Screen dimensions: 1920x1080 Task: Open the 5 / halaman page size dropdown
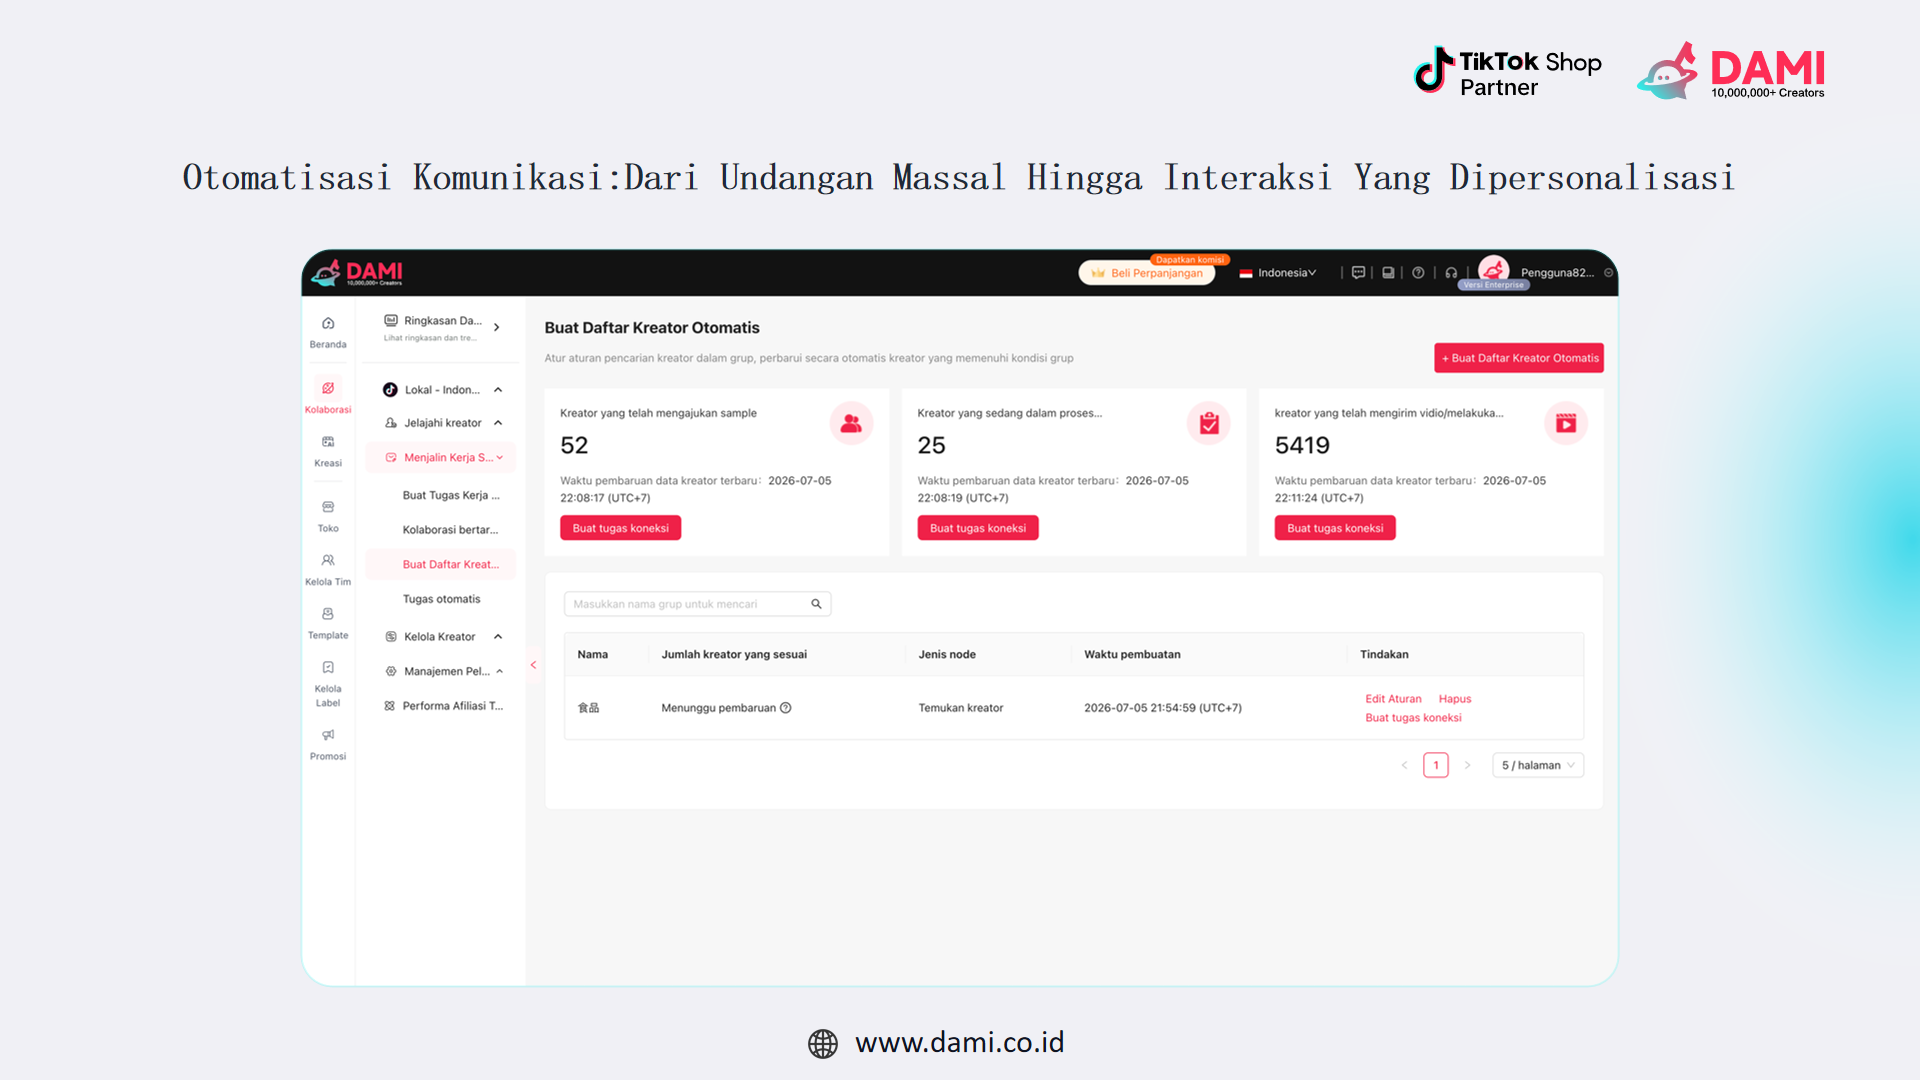[1538, 766]
